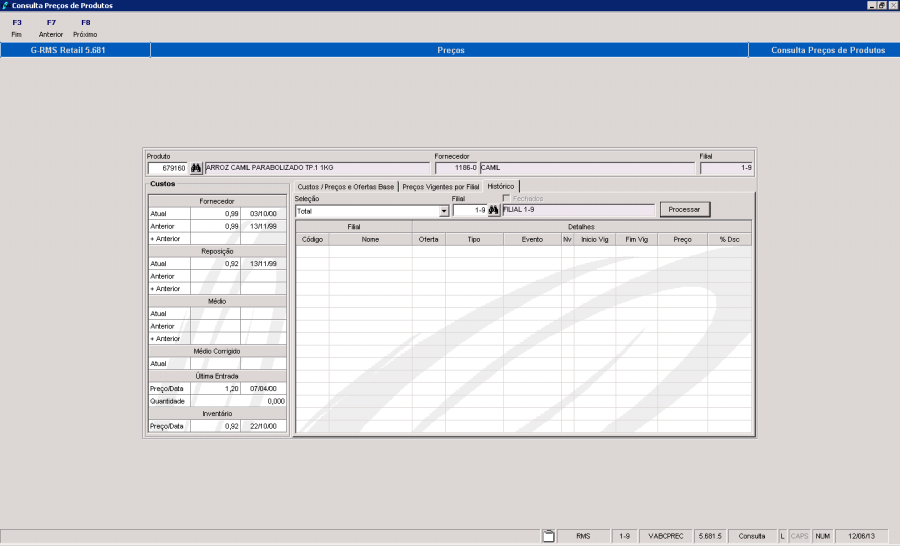Click the supplier name CAMIL field
900x546 pixels.
(587, 168)
